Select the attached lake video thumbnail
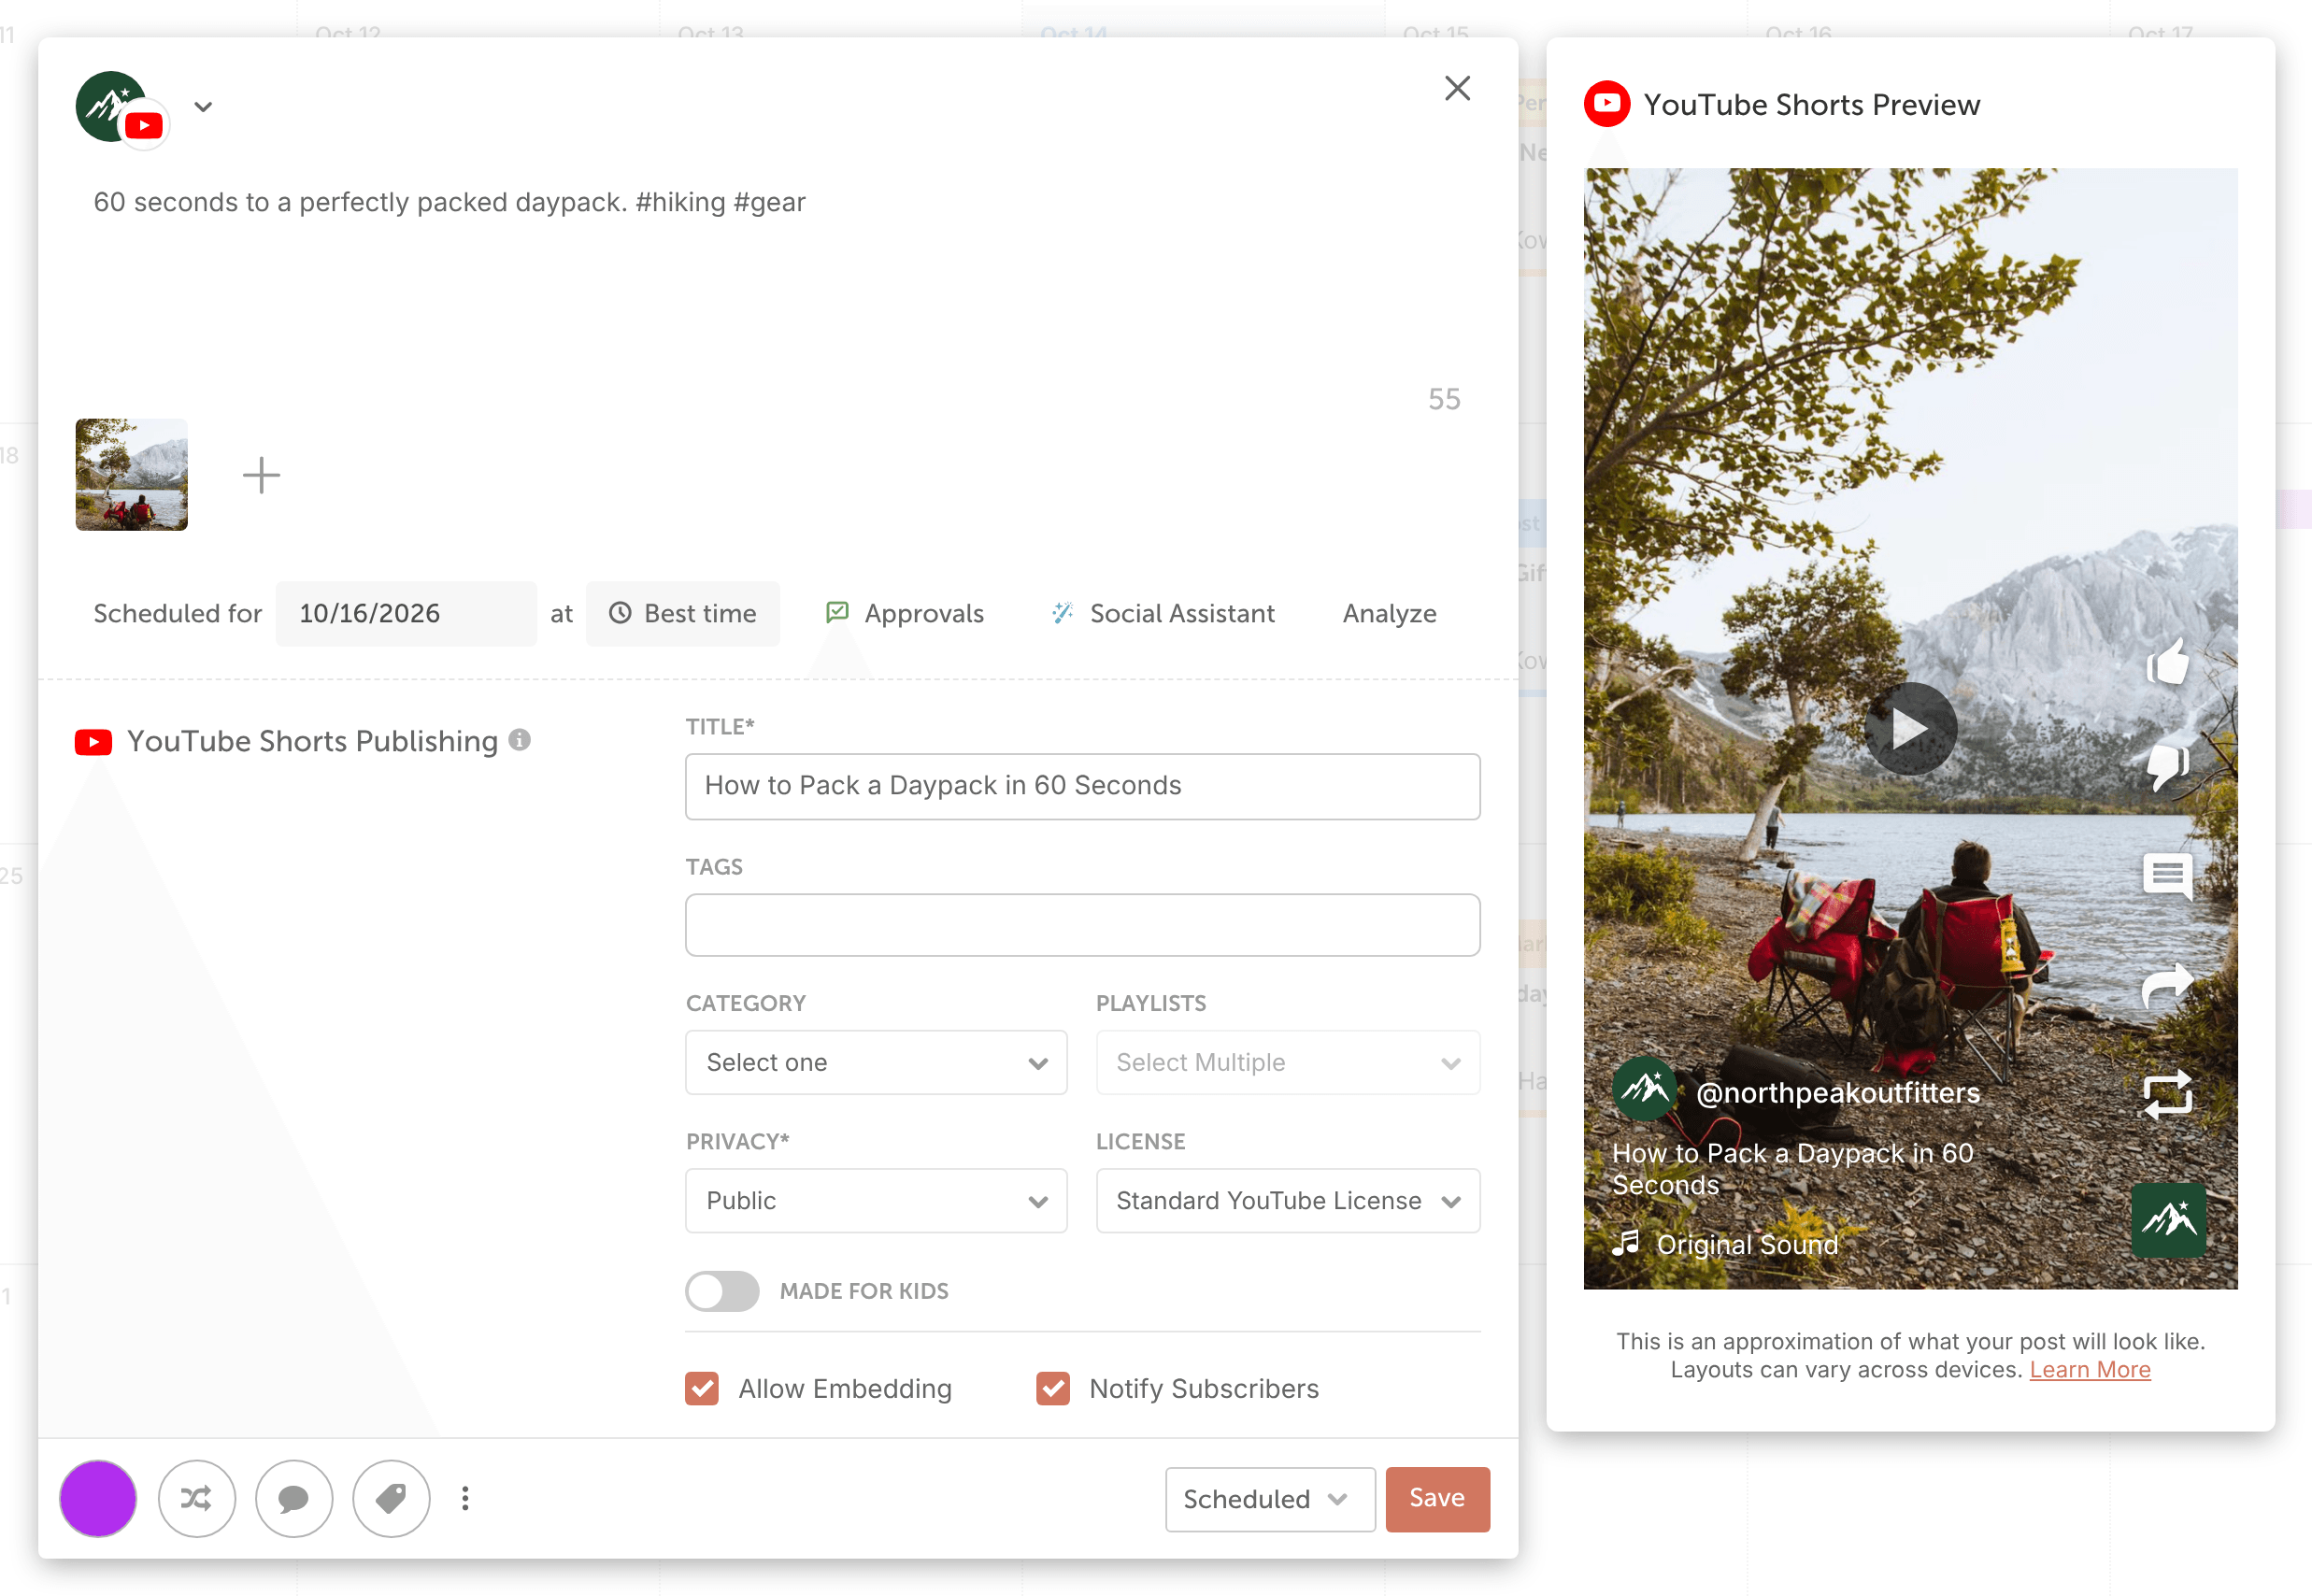Viewport: 2312px width, 1596px height. 131,474
